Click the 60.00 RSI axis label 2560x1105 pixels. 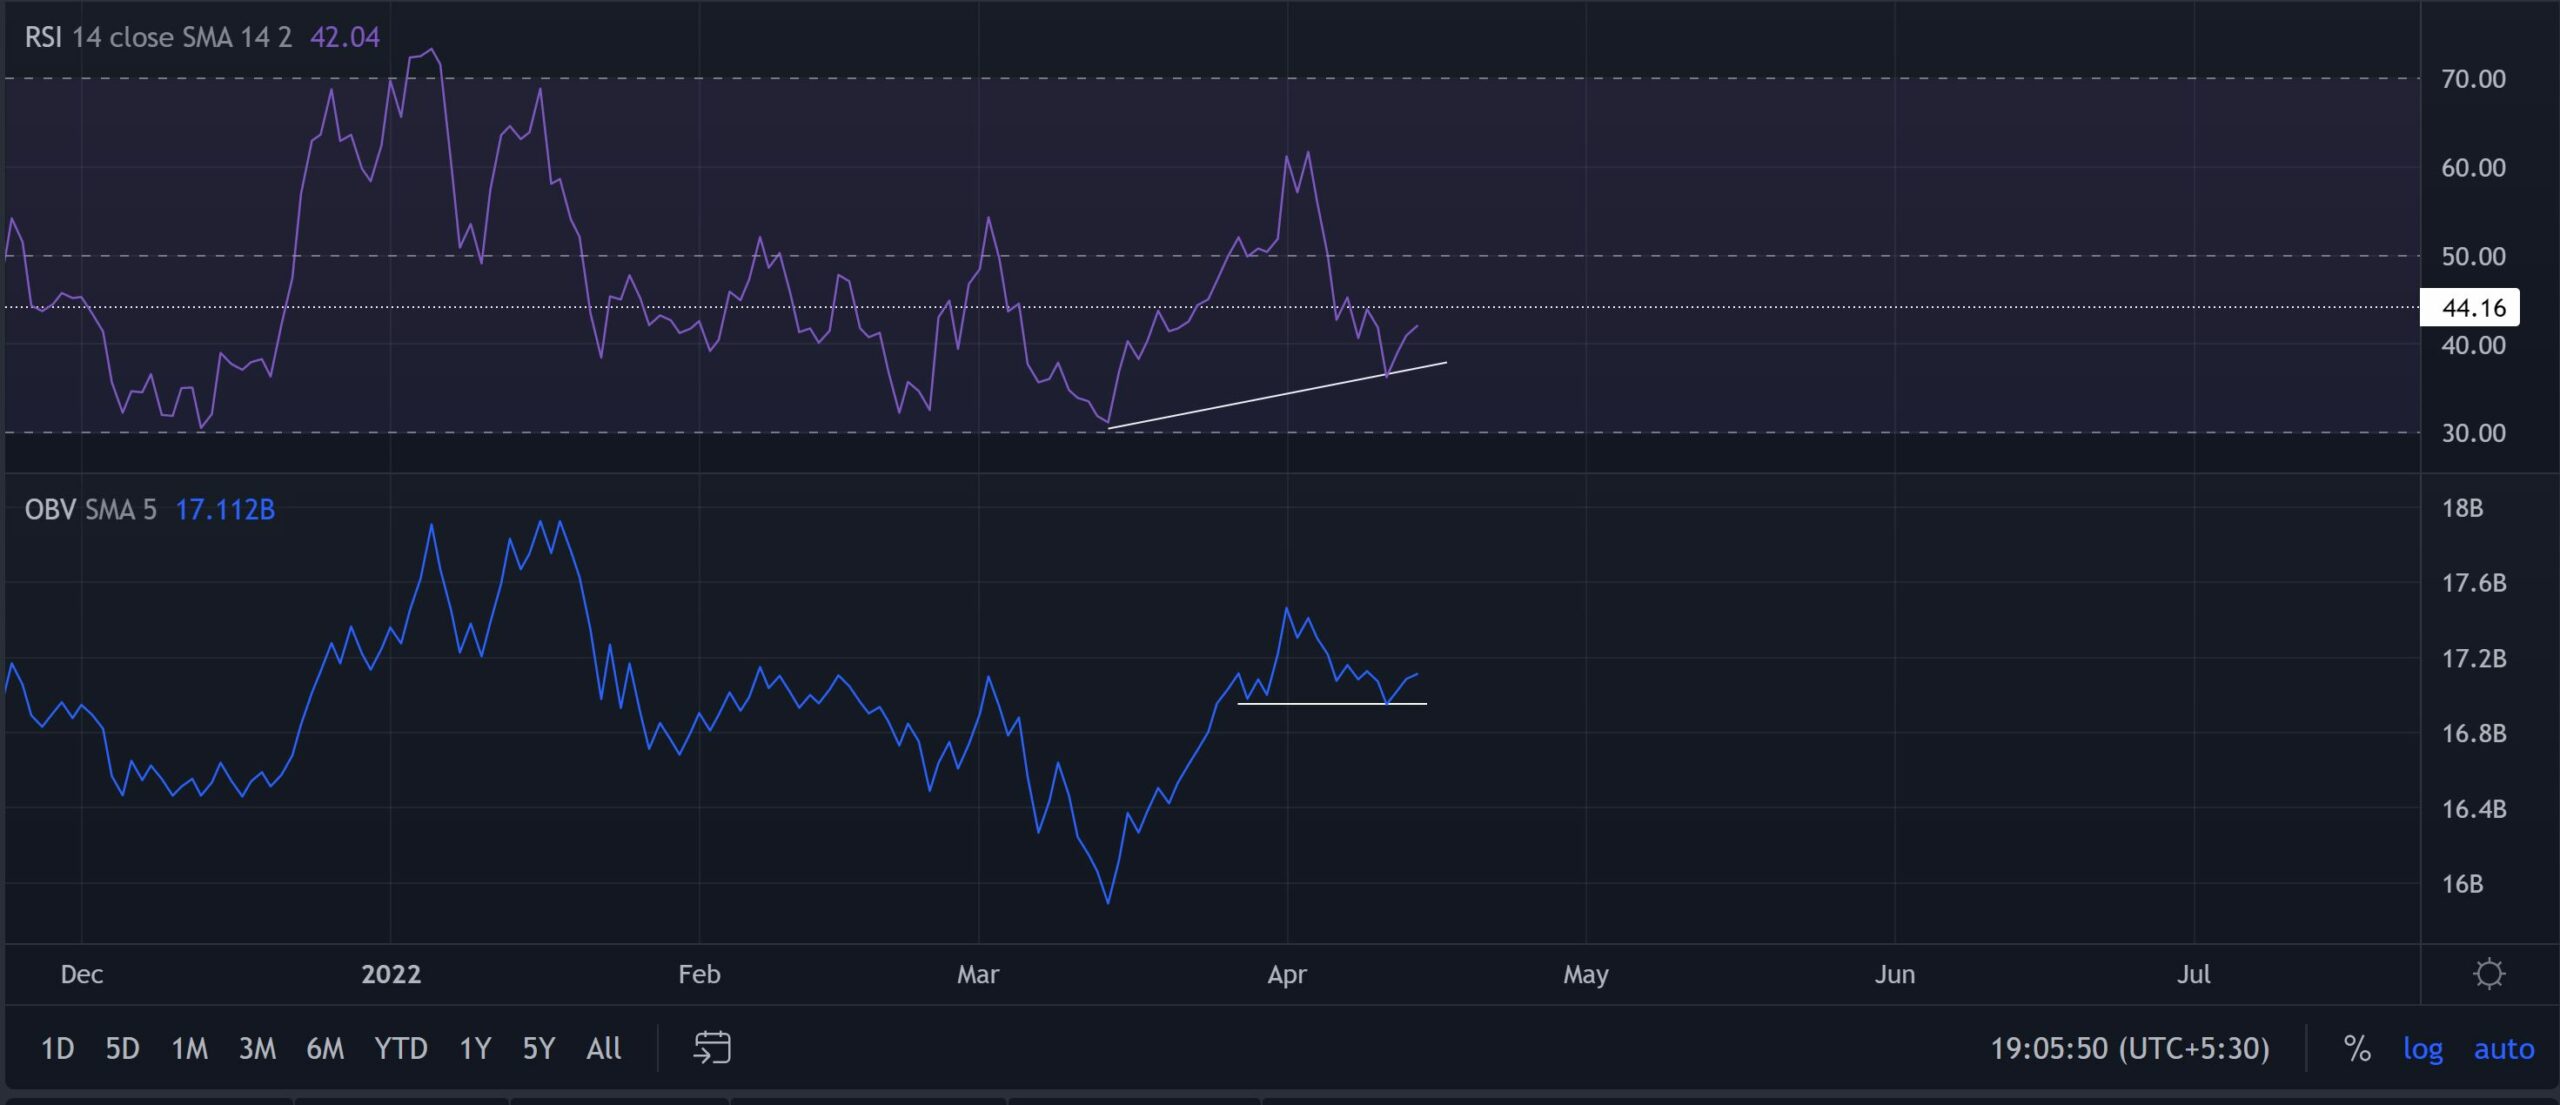pyautogui.click(x=2473, y=167)
